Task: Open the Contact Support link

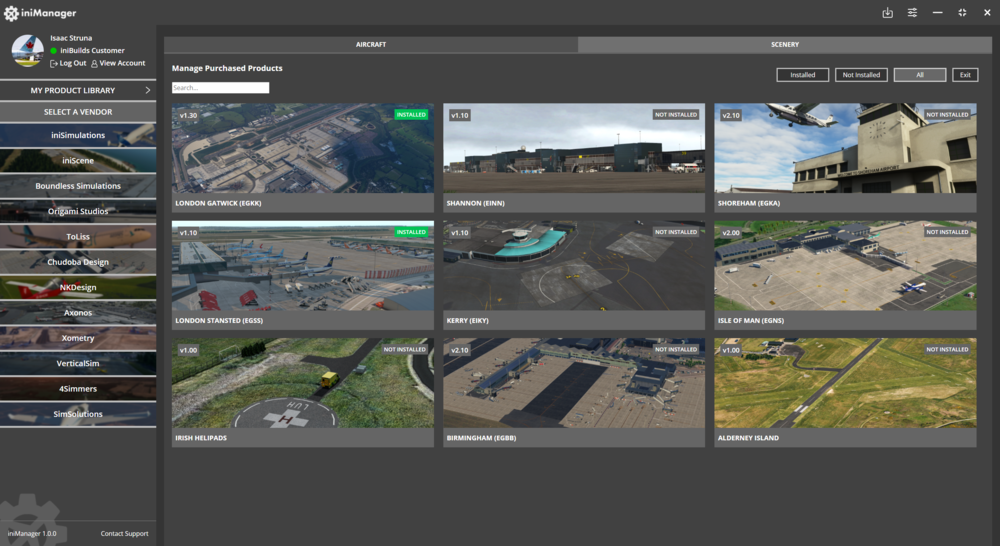Action: coord(124,534)
